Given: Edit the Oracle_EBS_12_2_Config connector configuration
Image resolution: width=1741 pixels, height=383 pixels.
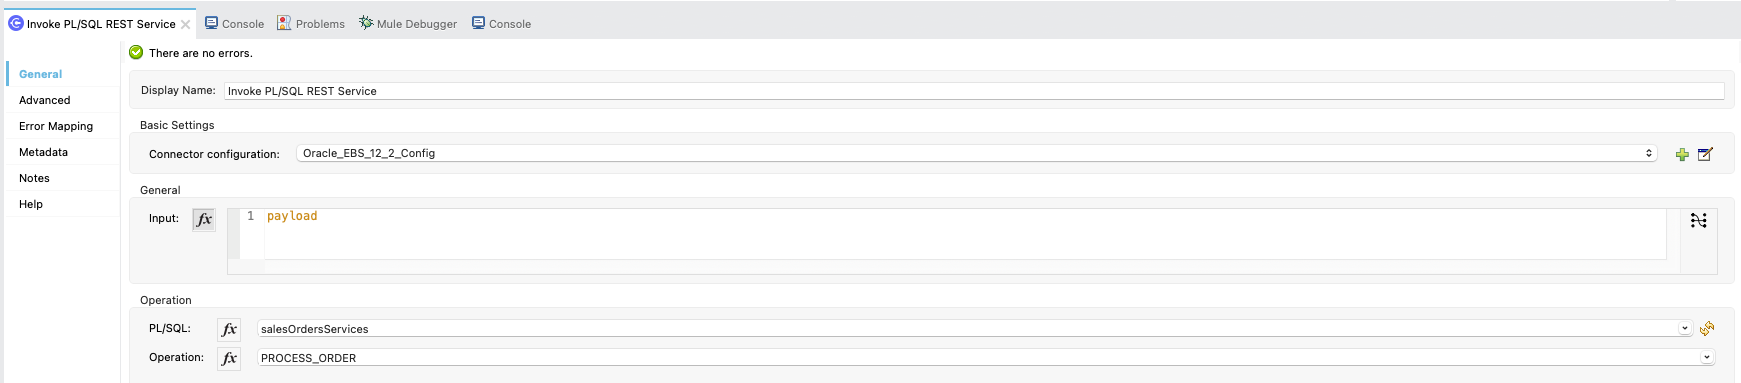Looking at the screenshot, I should tap(1706, 154).
